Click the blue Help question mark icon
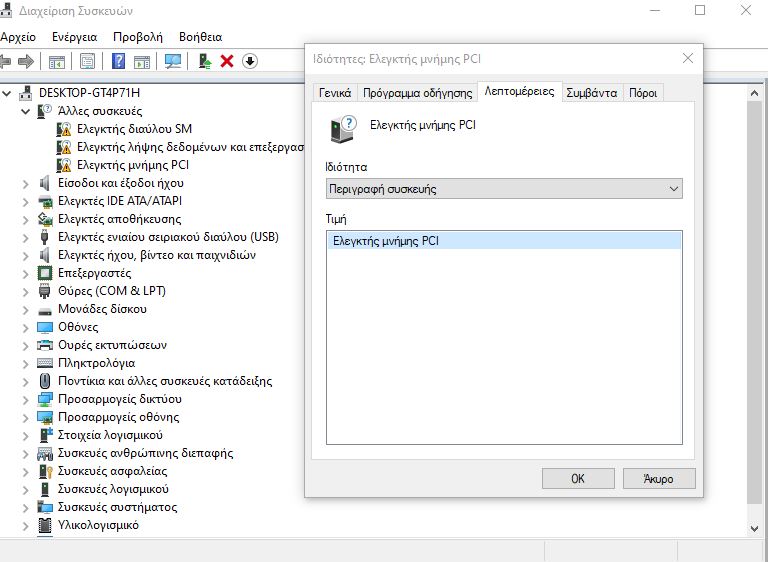Image resolution: width=768 pixels, height=562 pixels. [x=119, y=61]
